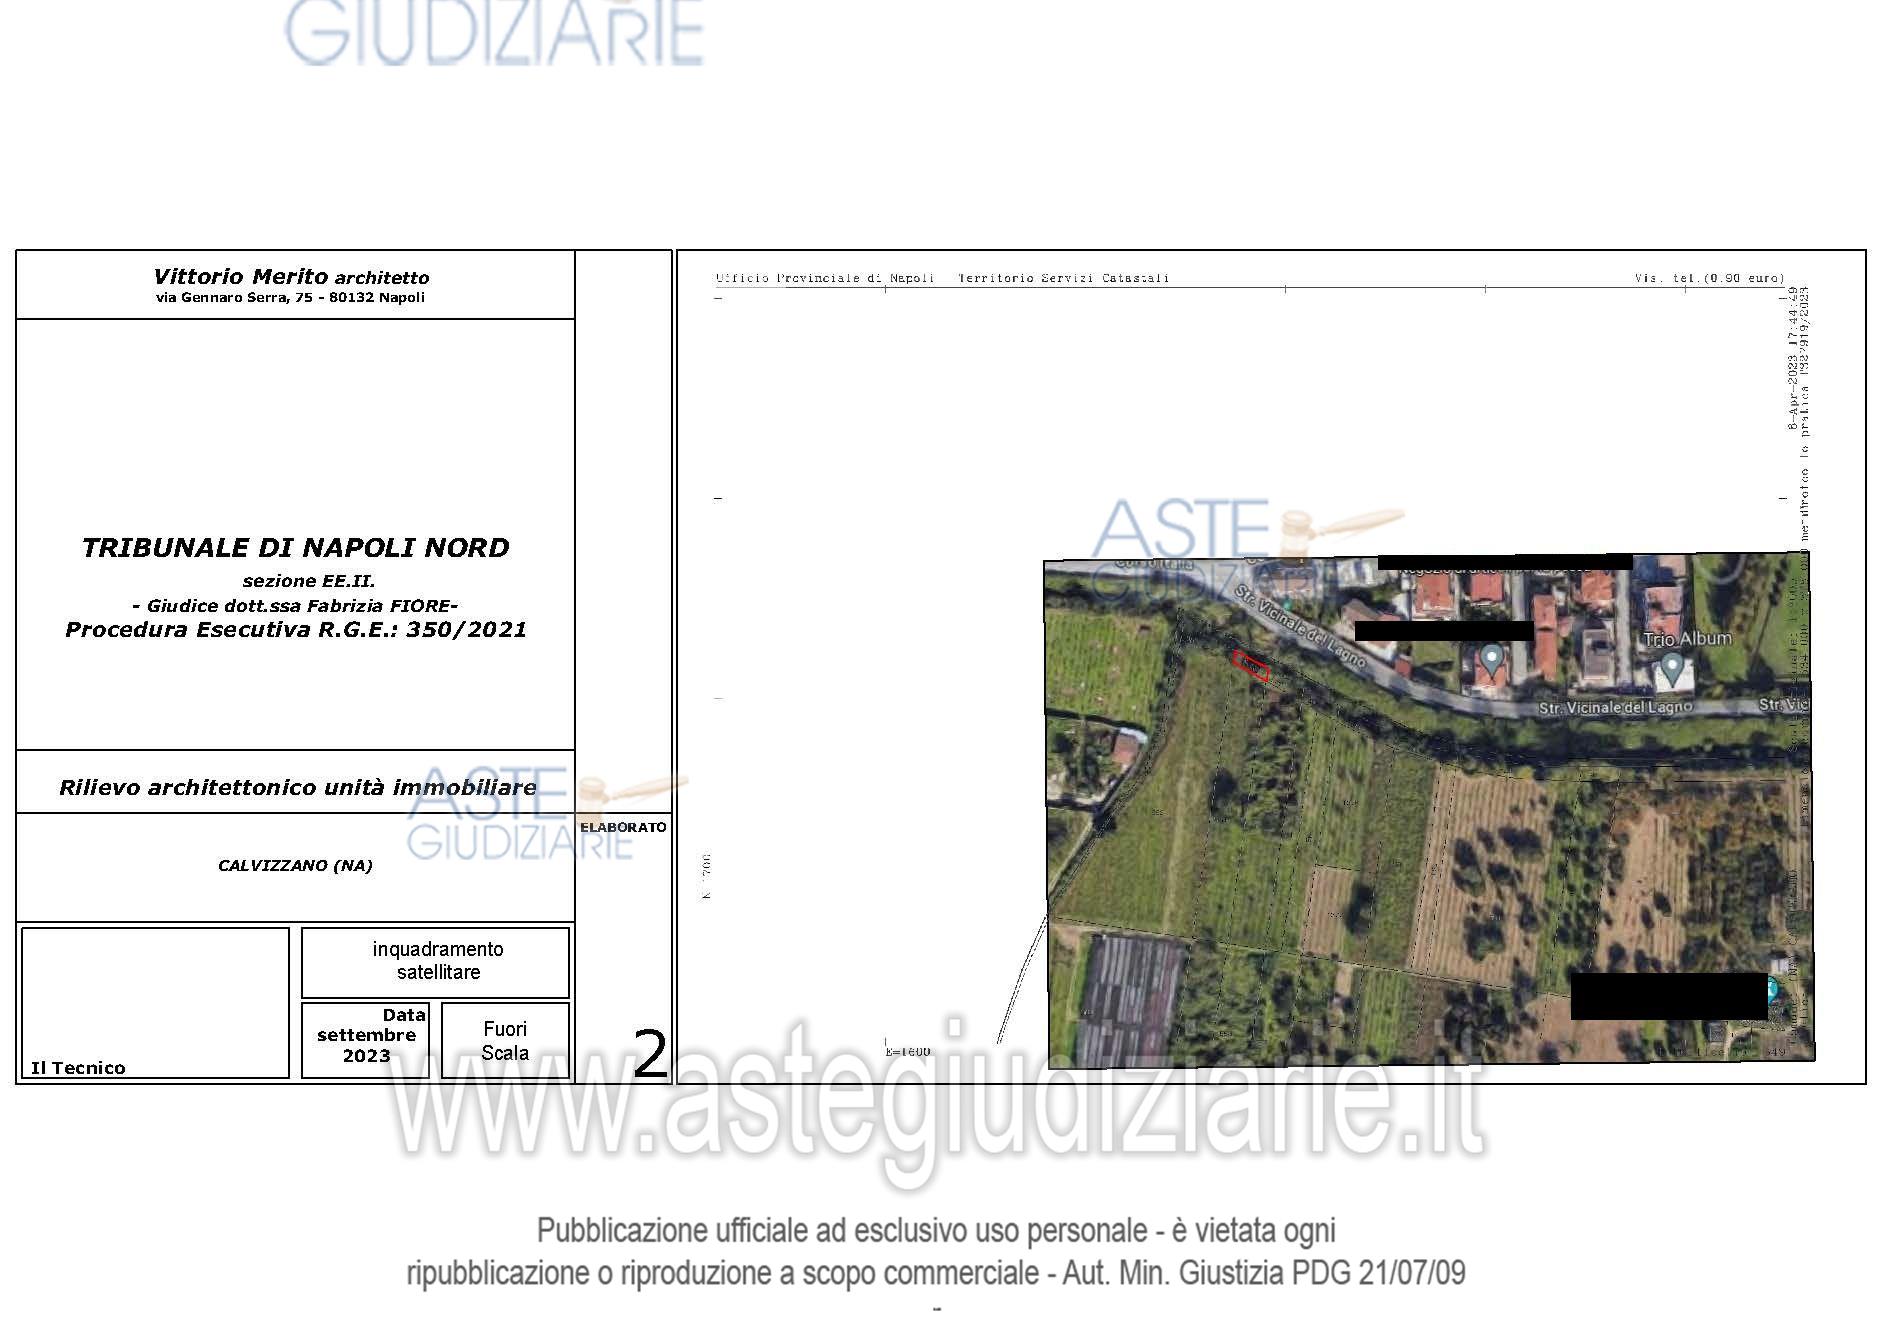The height and width of the screenshot is (1331, 1883).
Task: Click the horizontal "Str. Vicinale del Lagno" road label
Action: click(x=1615, y=707)
